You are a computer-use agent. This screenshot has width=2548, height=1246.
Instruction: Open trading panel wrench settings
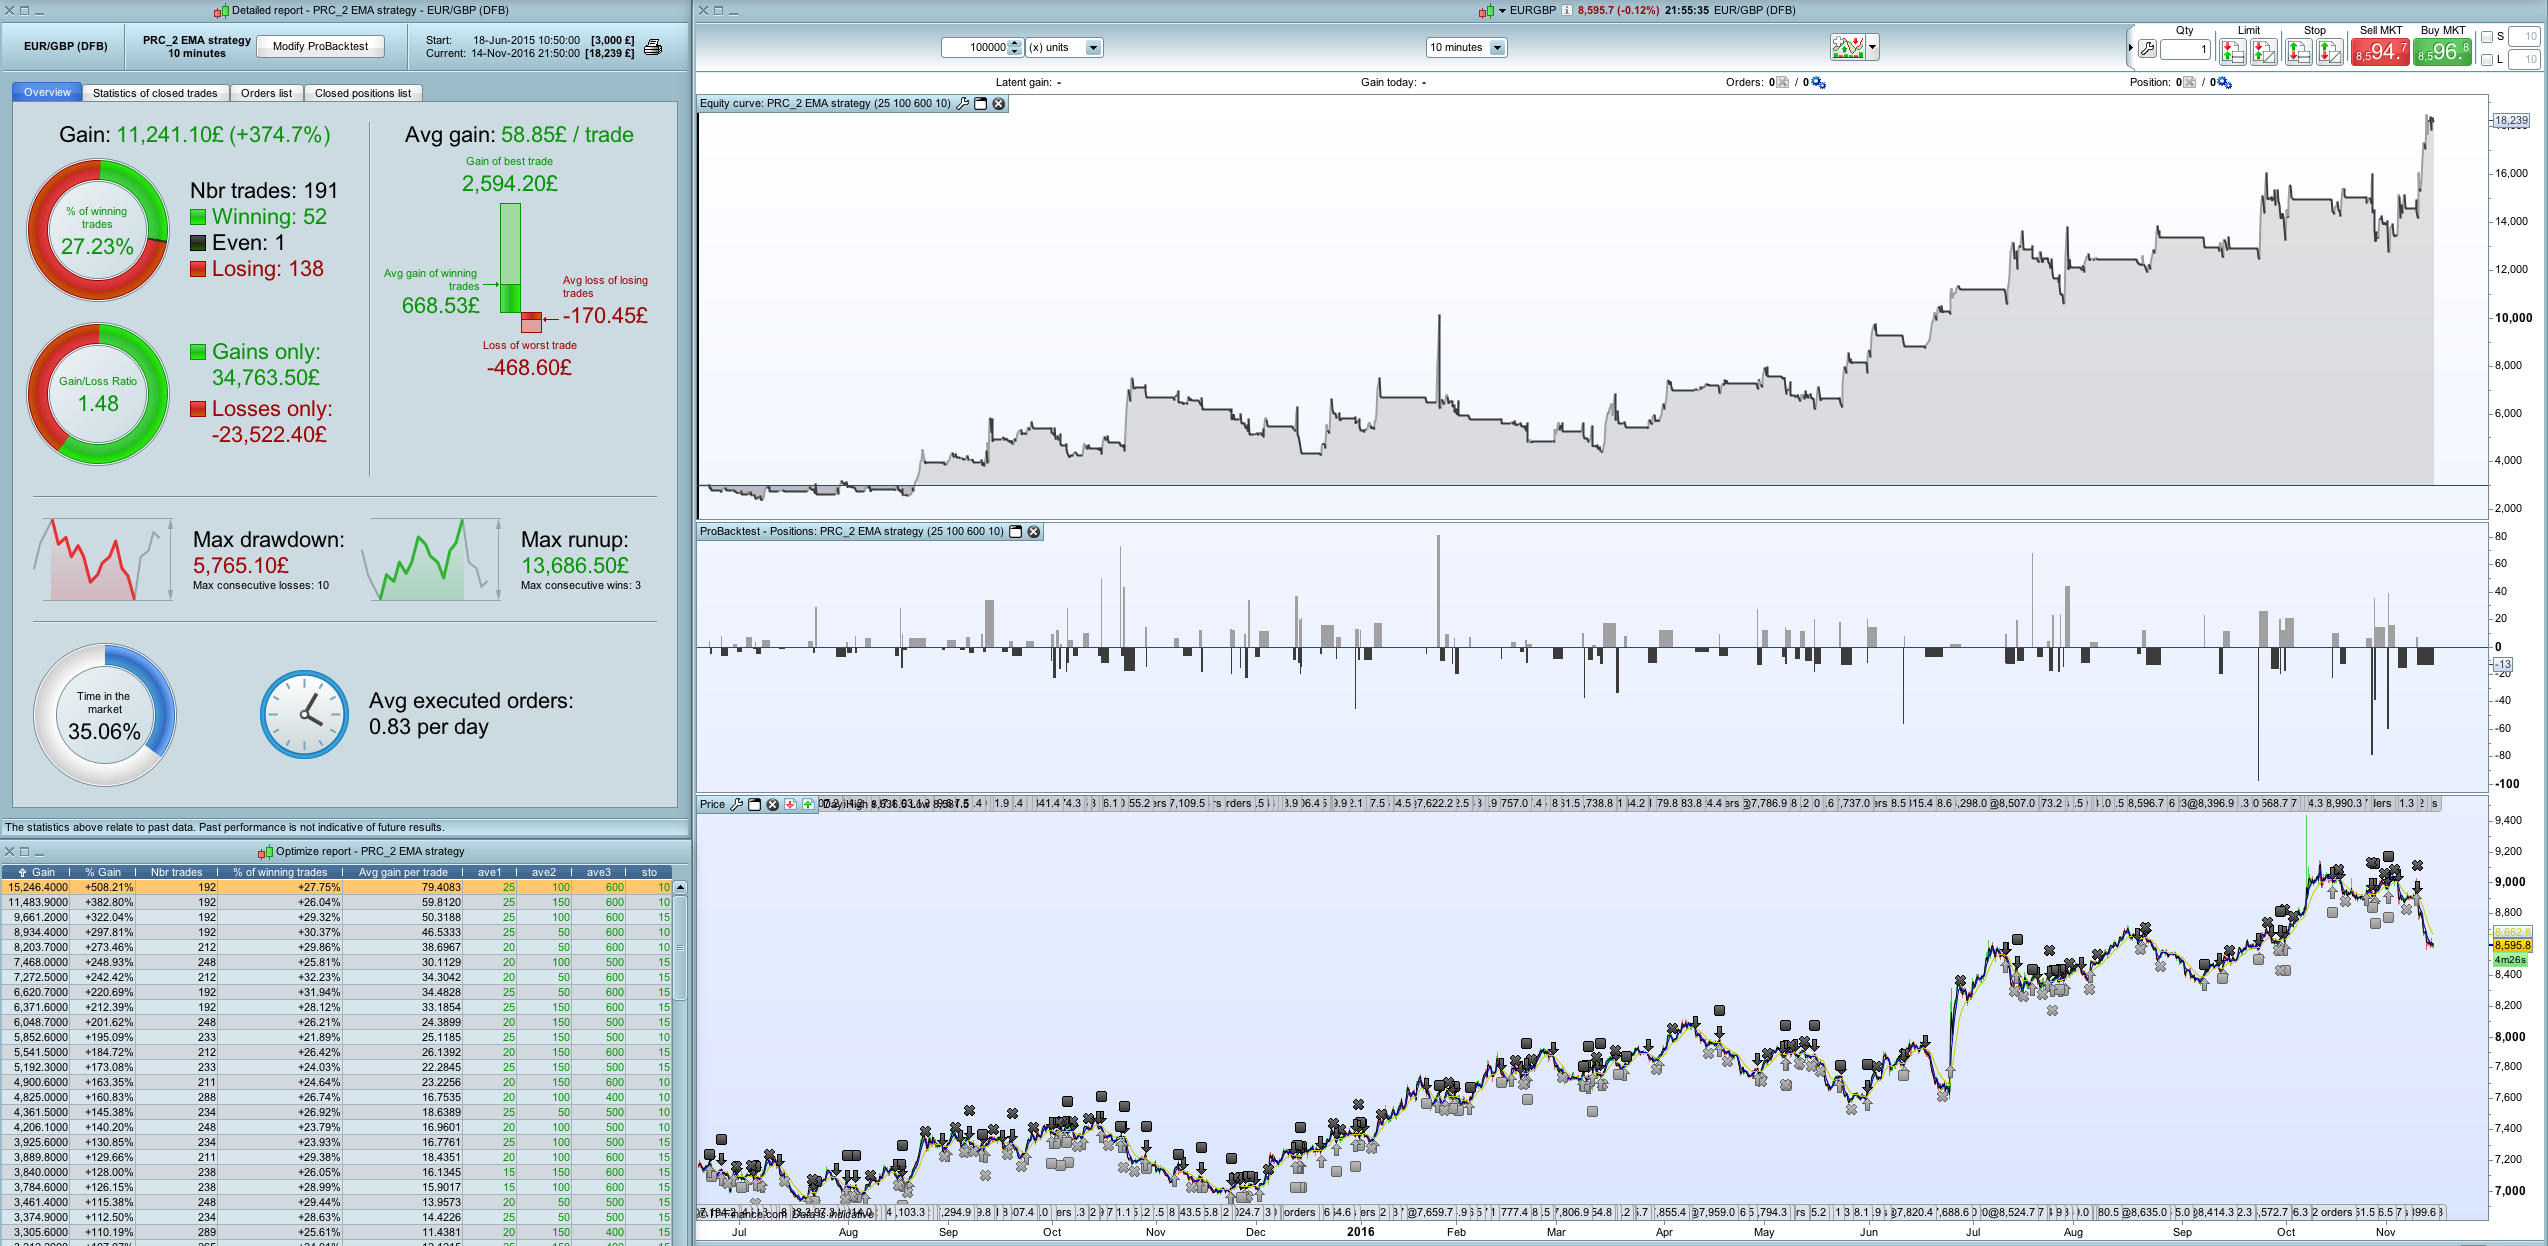click(x=2147, y=49)
